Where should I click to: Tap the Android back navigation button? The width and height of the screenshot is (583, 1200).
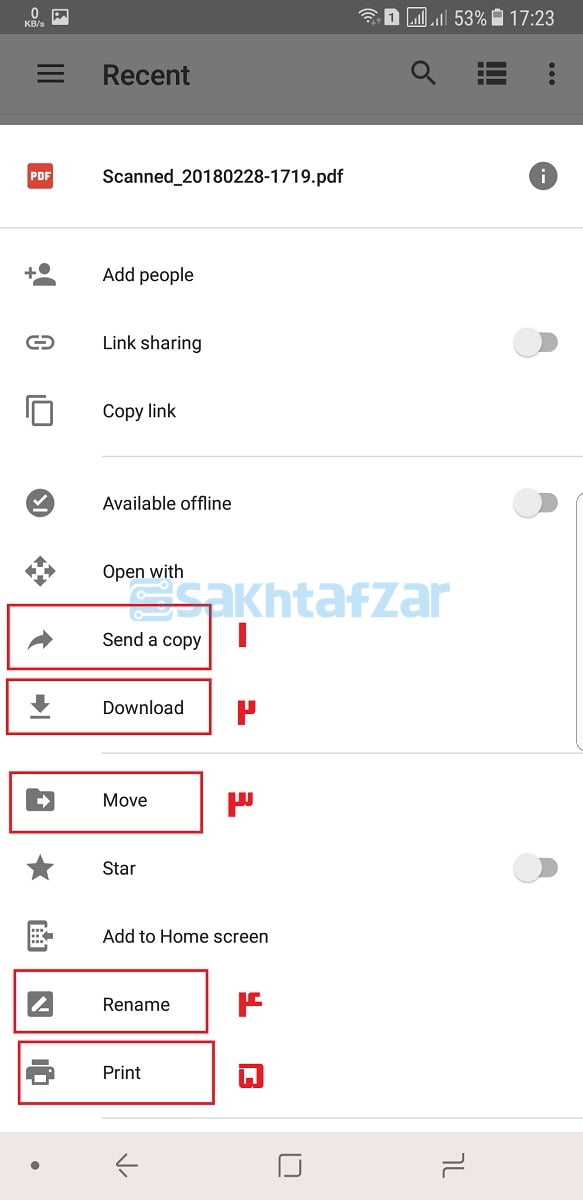click(126, 1165)
